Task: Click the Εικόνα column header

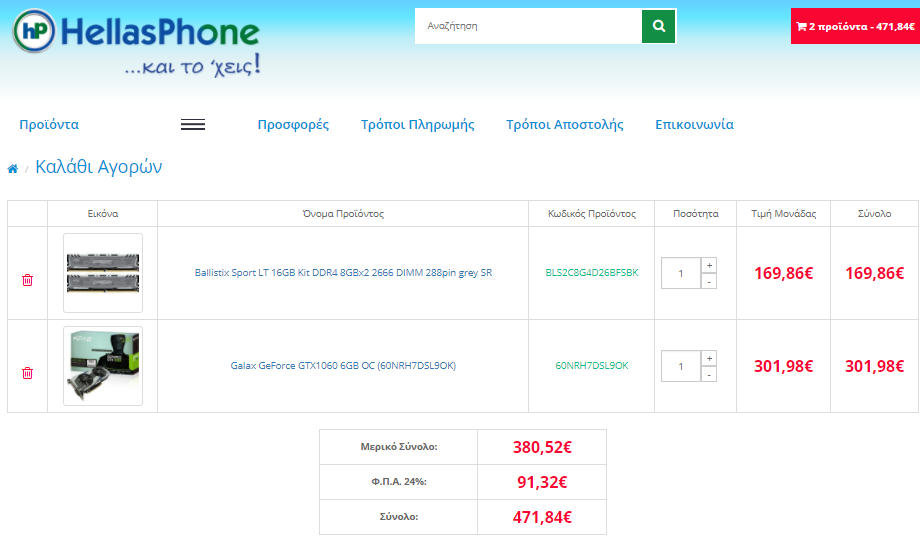Action: 103,214
